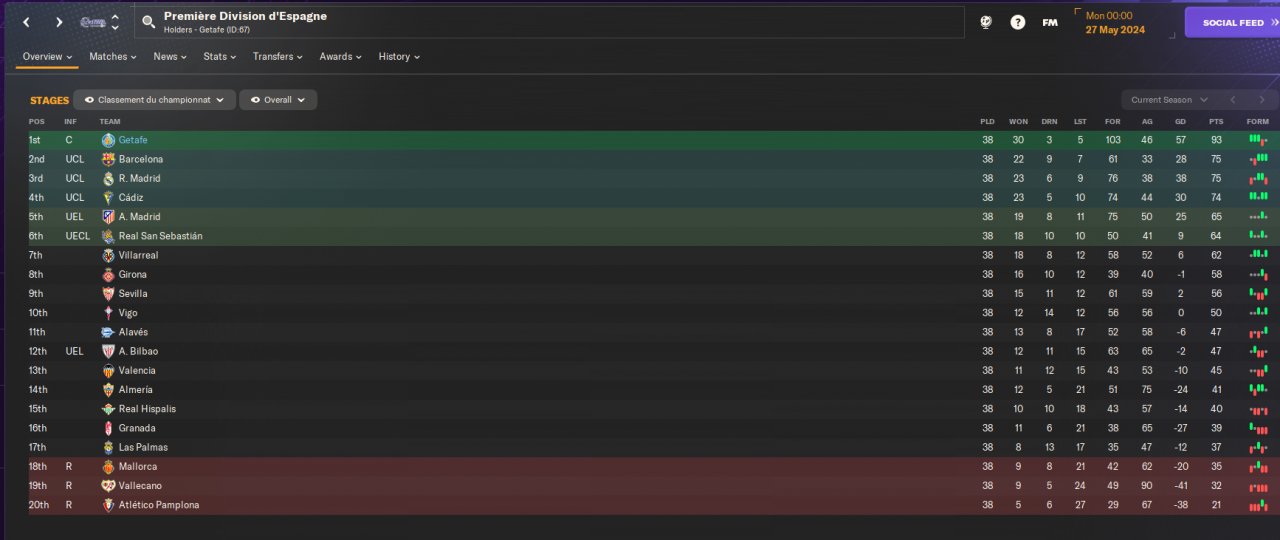Screen dimensions: 1280x540
Task: Open the help question mark icon
Action: (1017, 22)
